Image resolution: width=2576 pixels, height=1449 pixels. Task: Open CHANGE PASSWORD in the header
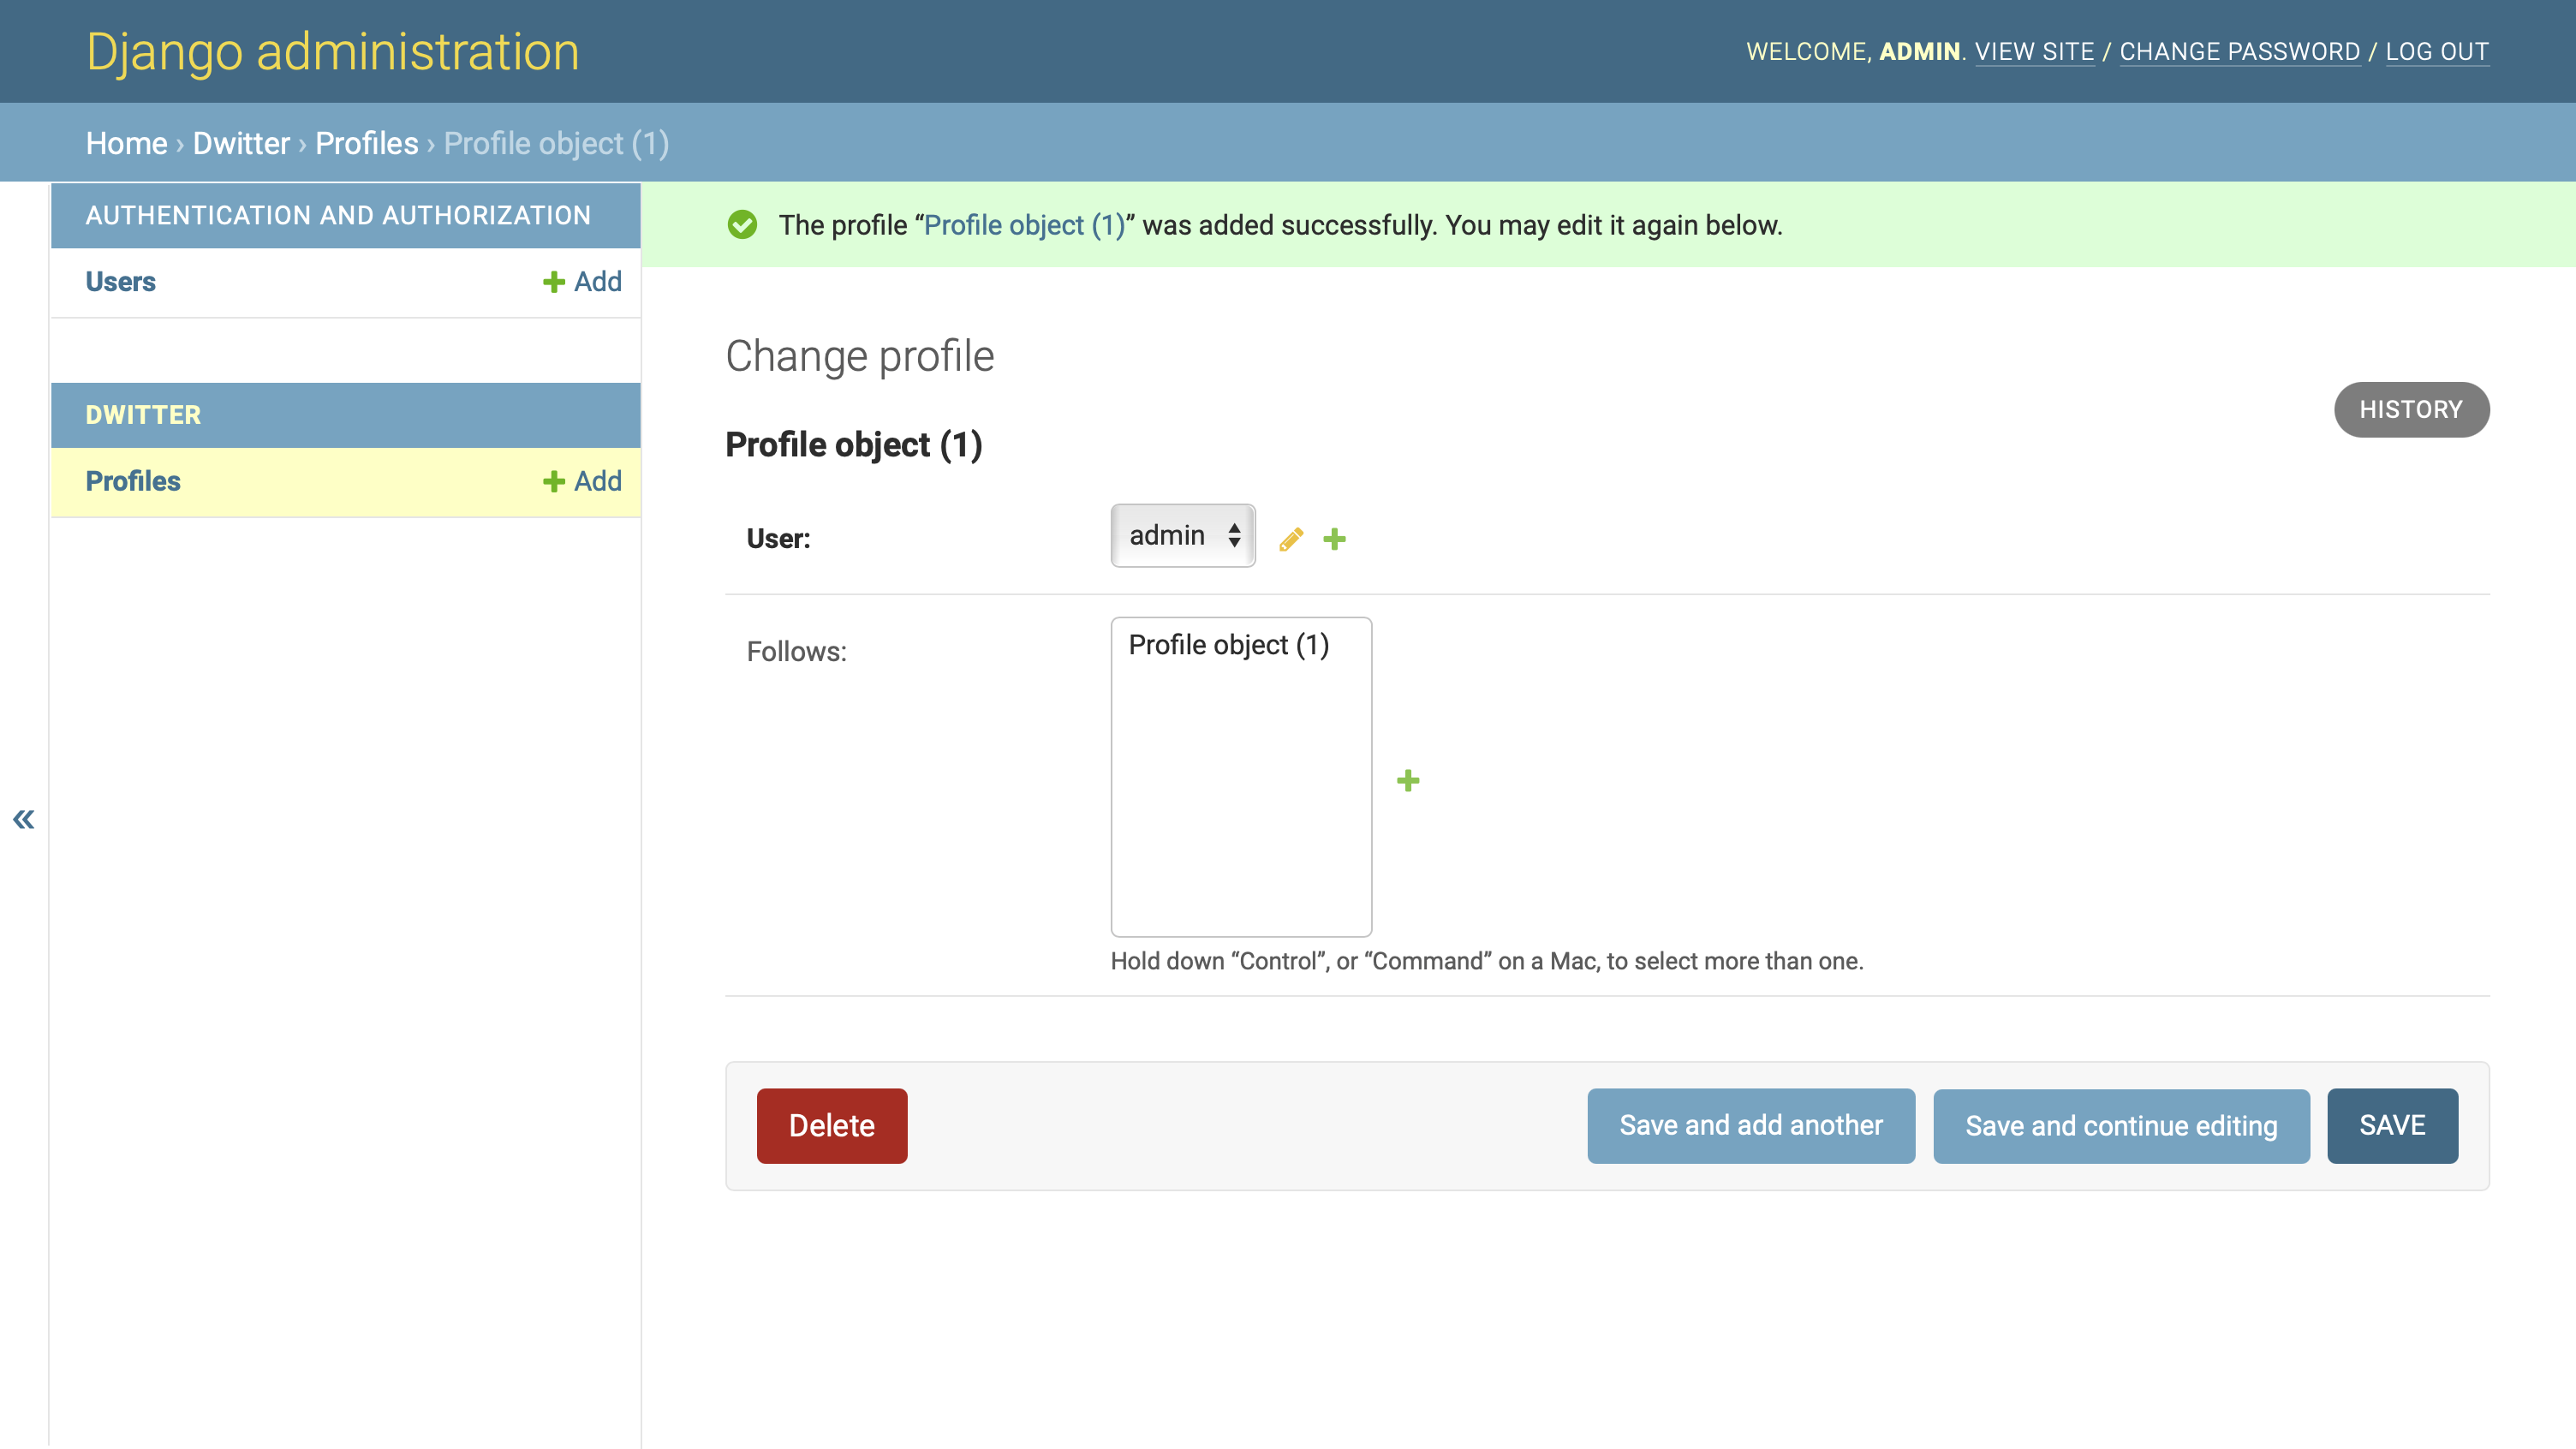[2241, 51]
